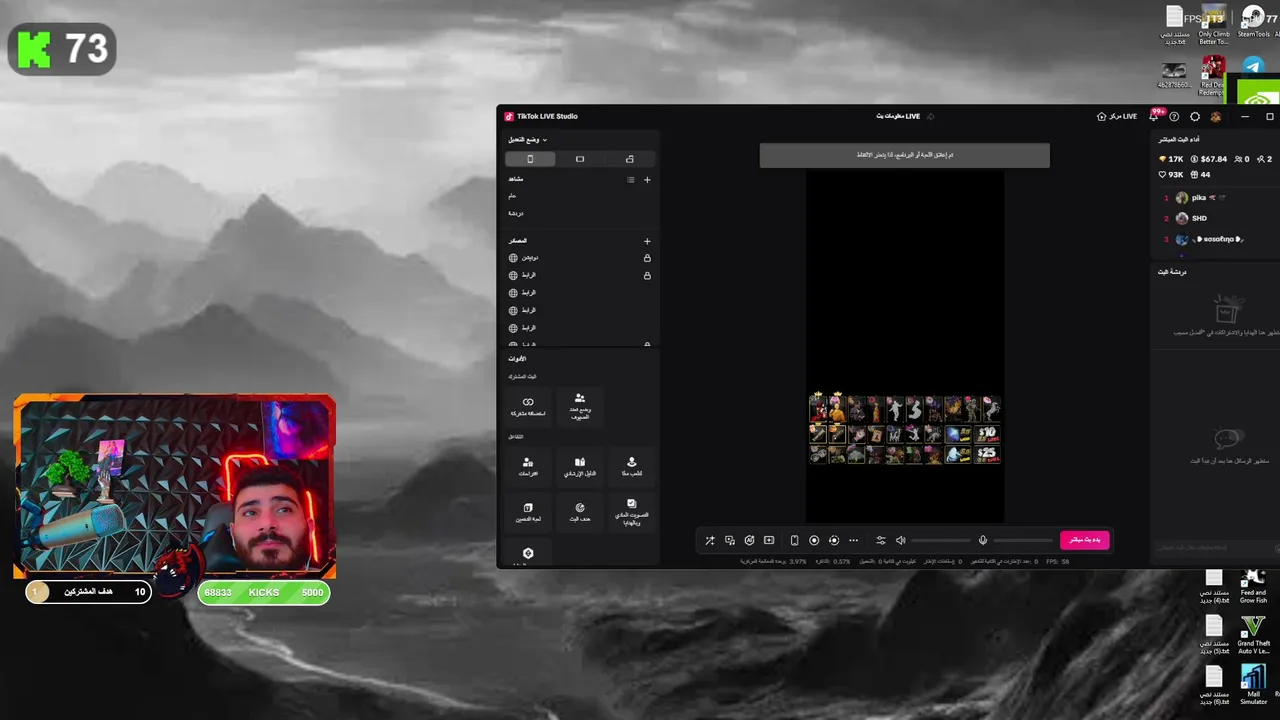Add a new source with the plus icon

(647, 241)
